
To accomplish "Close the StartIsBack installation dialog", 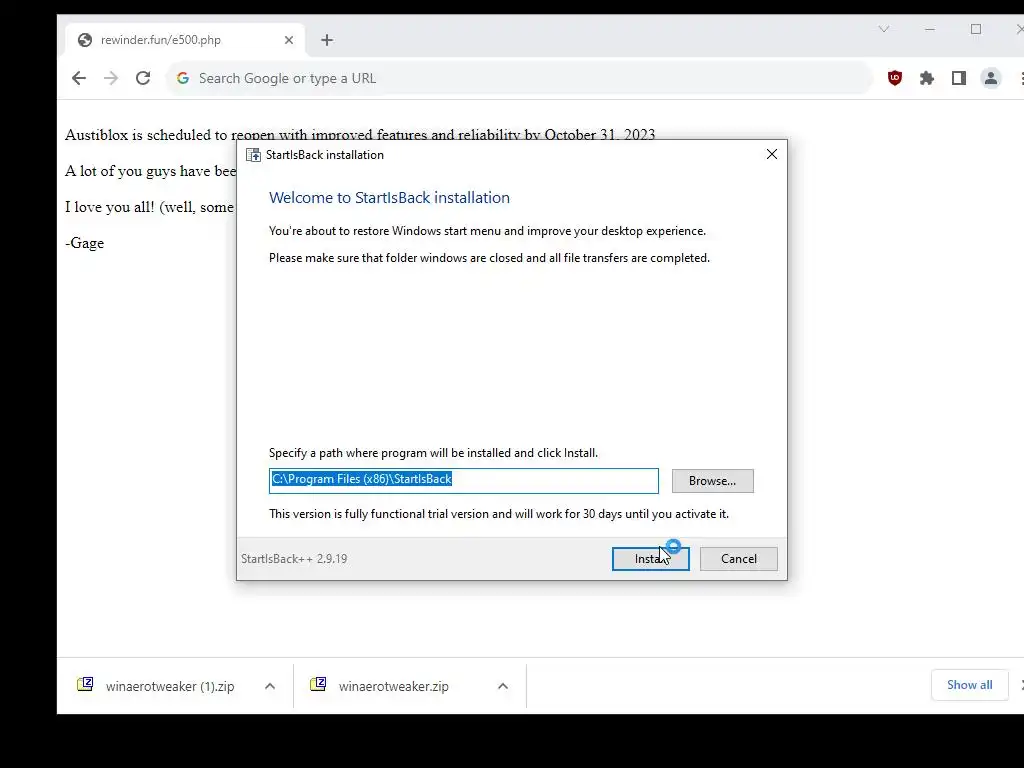I will [x=772, y=154].
